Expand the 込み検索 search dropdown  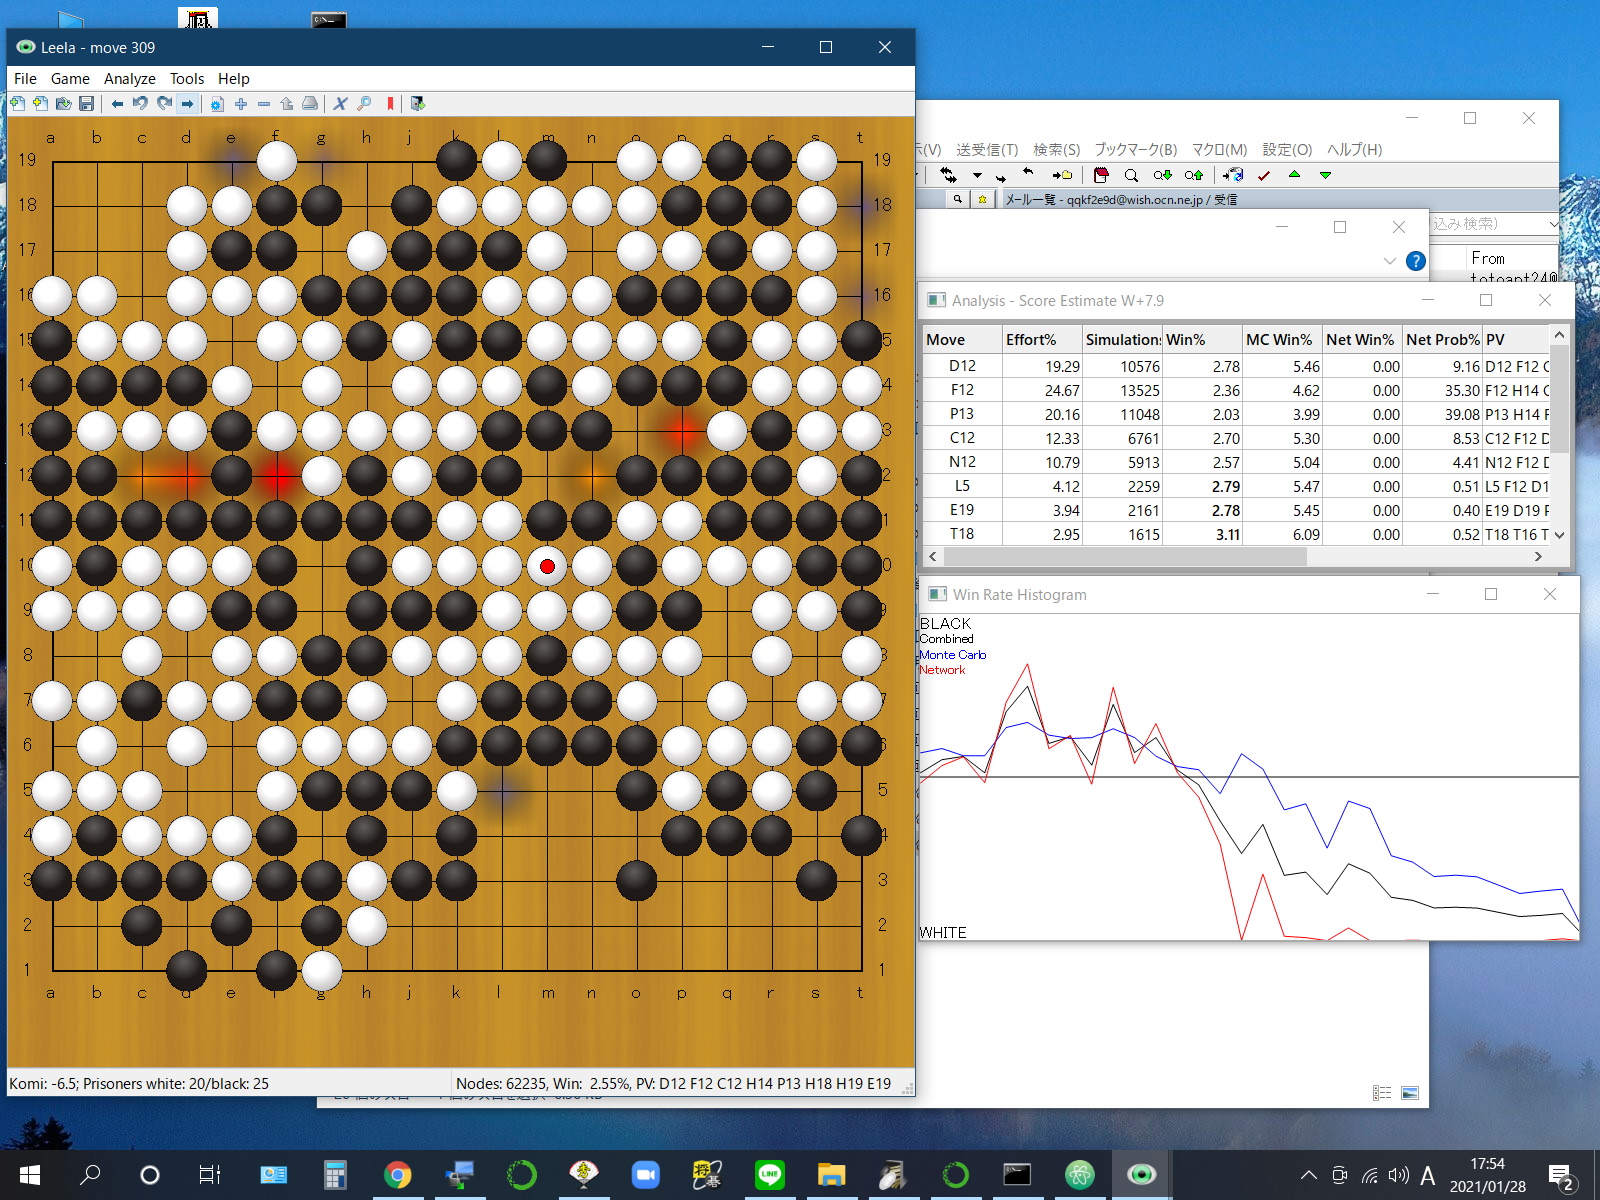[x=1551, y=224]
